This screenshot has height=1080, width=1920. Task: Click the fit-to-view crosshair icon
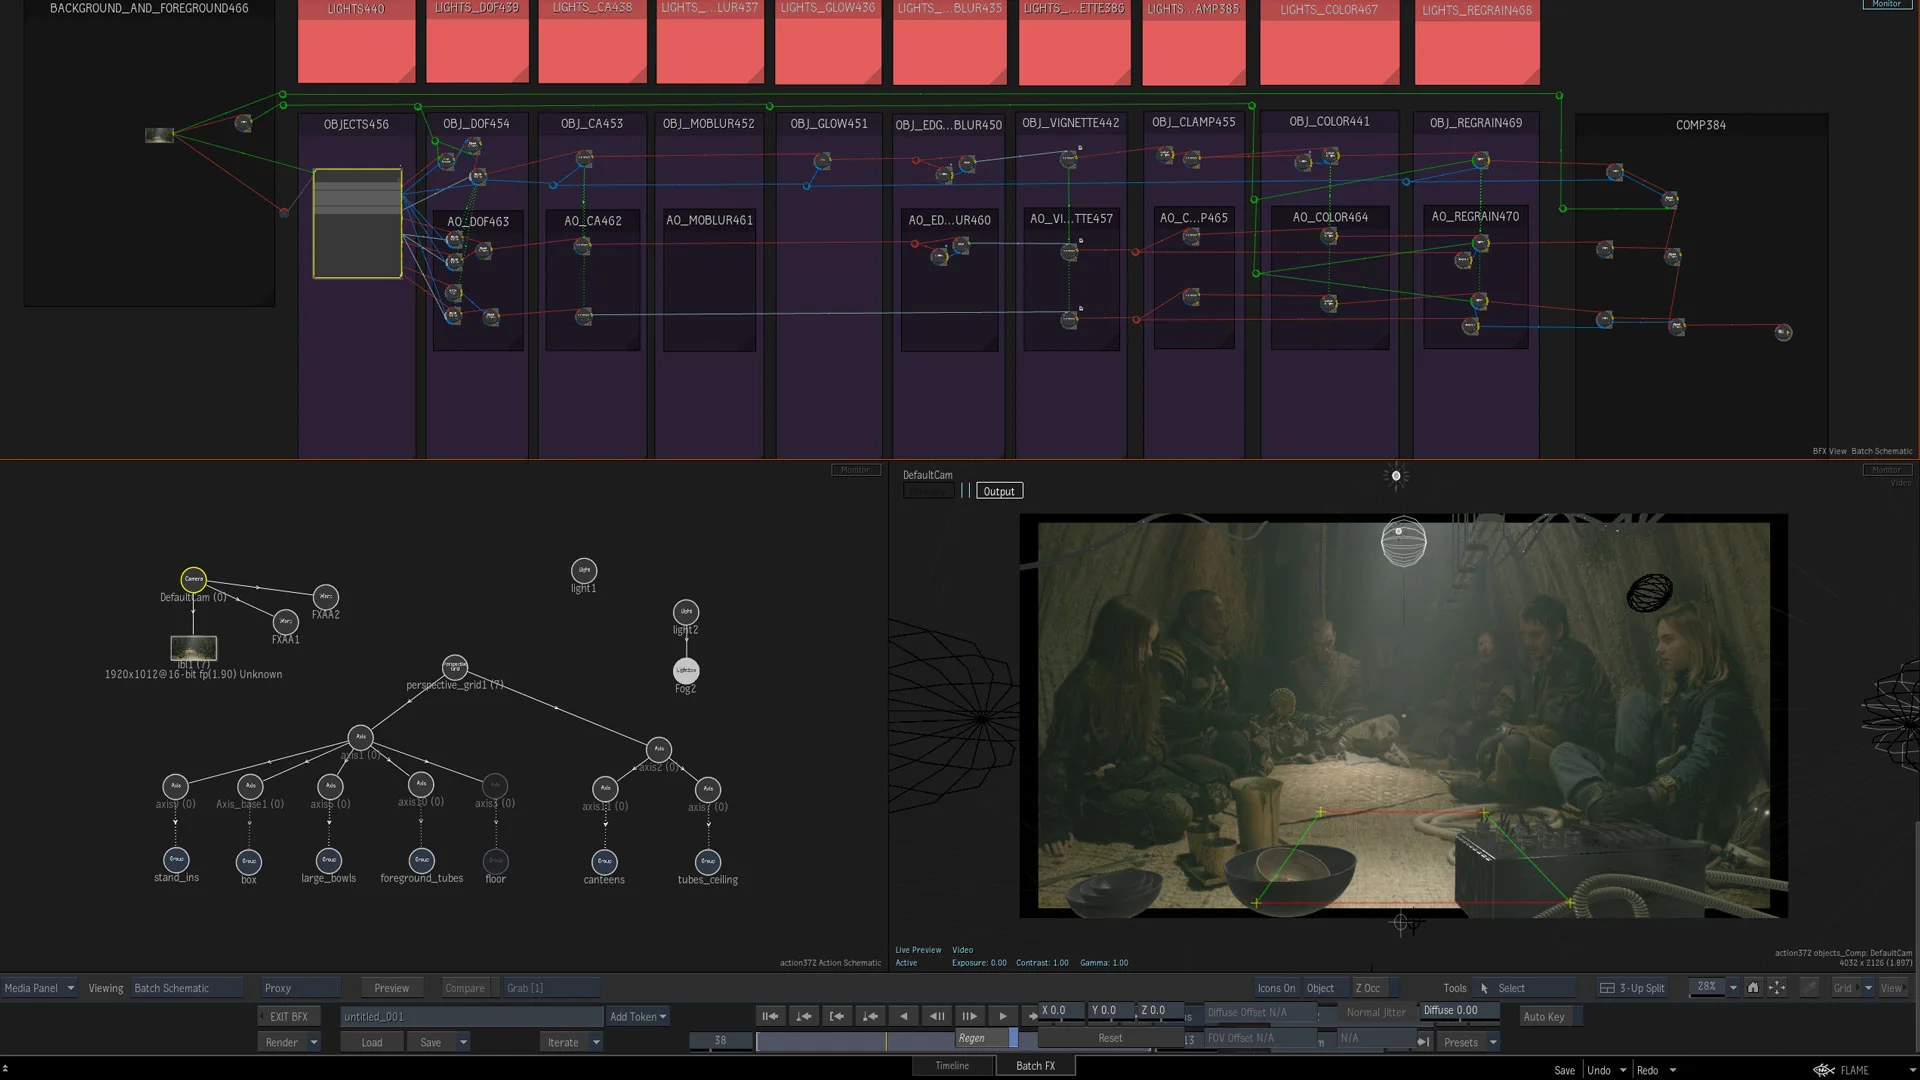1777,988
